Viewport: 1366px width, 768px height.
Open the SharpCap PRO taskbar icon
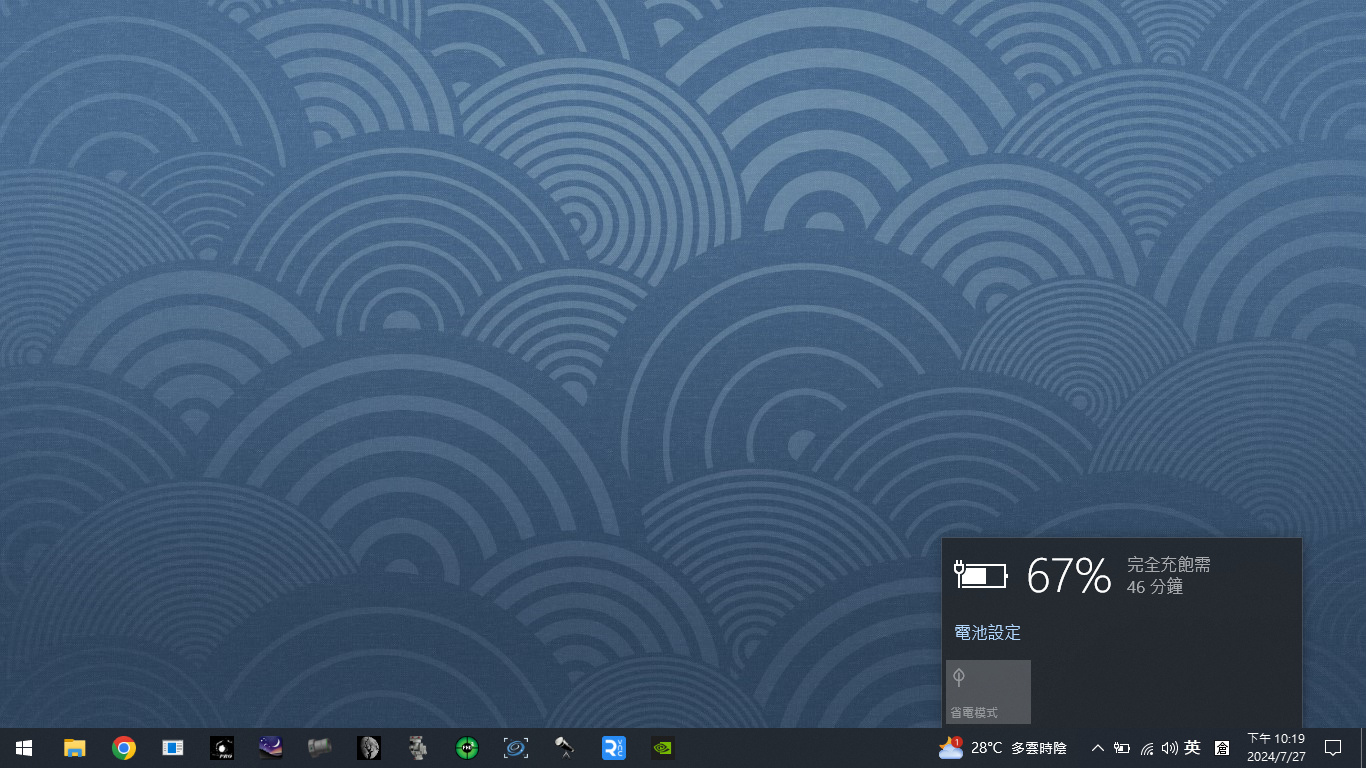[221, 748]
